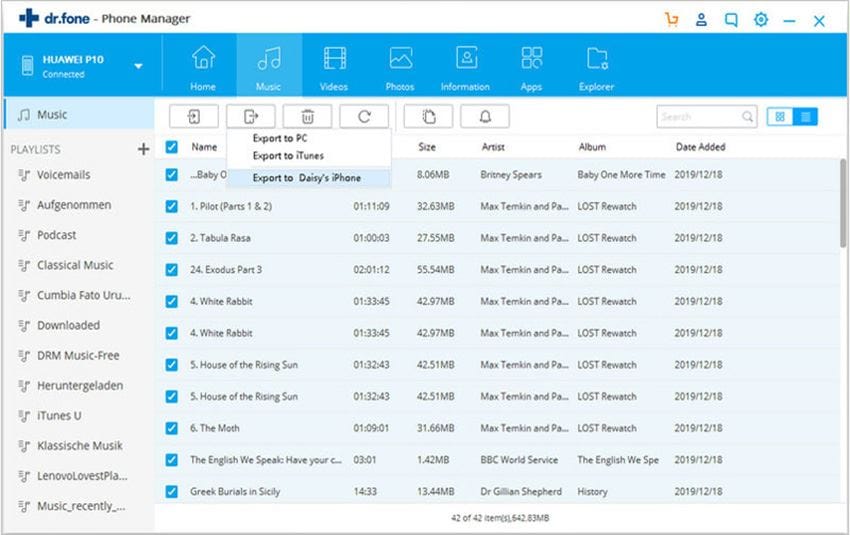The height and width of the screenshot is (535, 850).
Task: Switch to list view
Action: (x=806, y=117)
